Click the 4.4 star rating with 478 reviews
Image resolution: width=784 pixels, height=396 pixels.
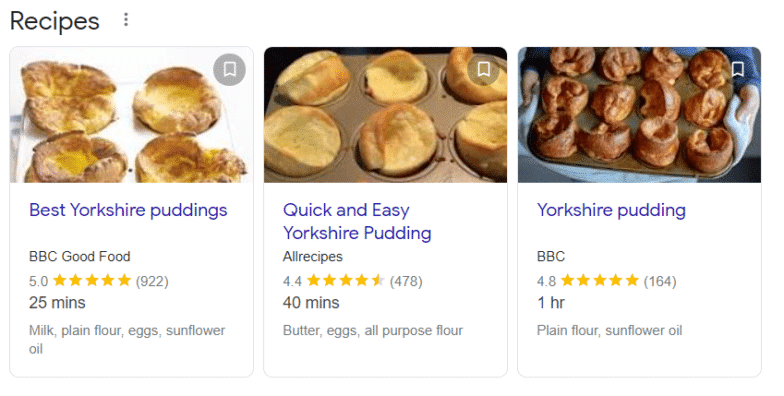352,281
